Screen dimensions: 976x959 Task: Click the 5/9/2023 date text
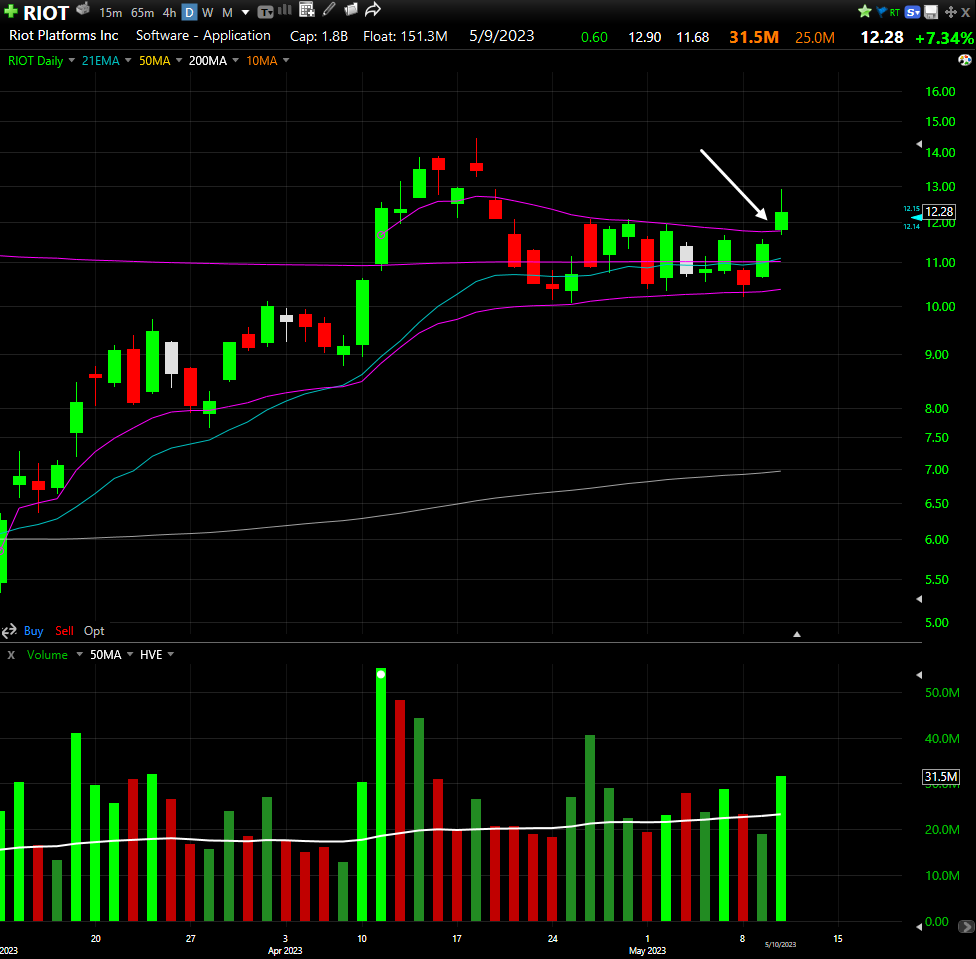coord(502,36)
